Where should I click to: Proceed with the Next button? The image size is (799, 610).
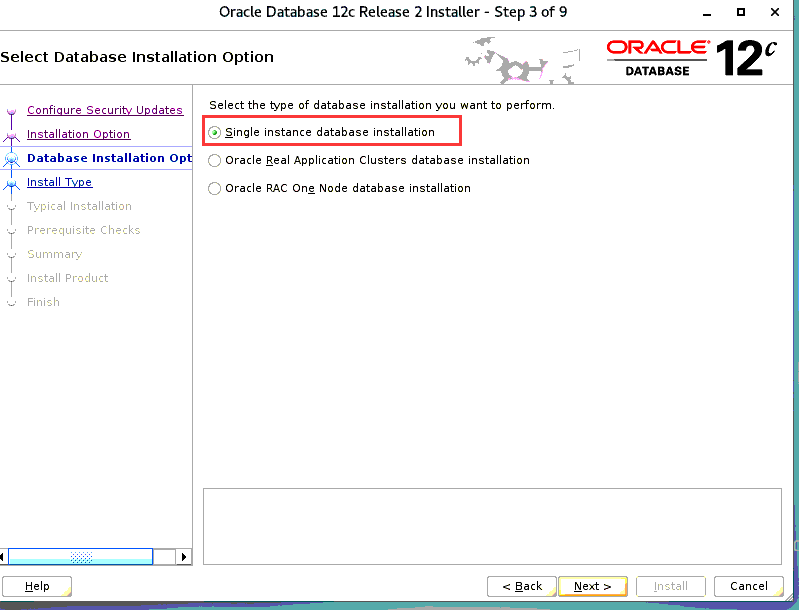[592, 586]
